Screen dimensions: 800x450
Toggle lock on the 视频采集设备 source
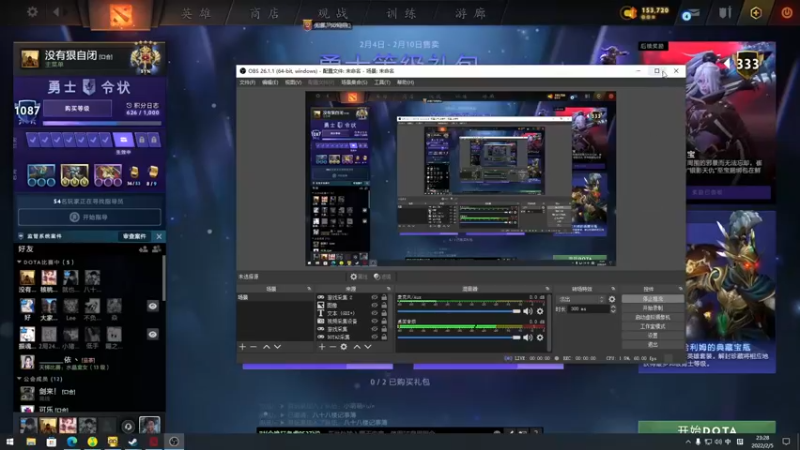pos(384,321)
